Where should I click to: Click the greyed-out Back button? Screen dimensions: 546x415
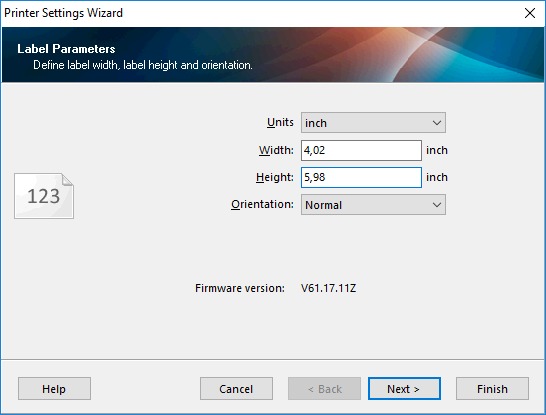pyautogui.click(x=324, y=389)
